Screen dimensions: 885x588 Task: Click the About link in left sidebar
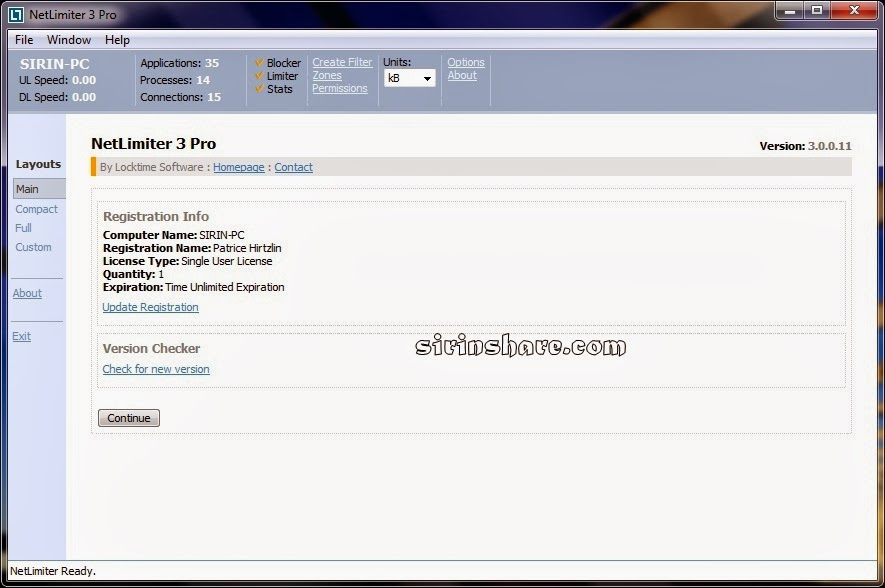point(27,293)
